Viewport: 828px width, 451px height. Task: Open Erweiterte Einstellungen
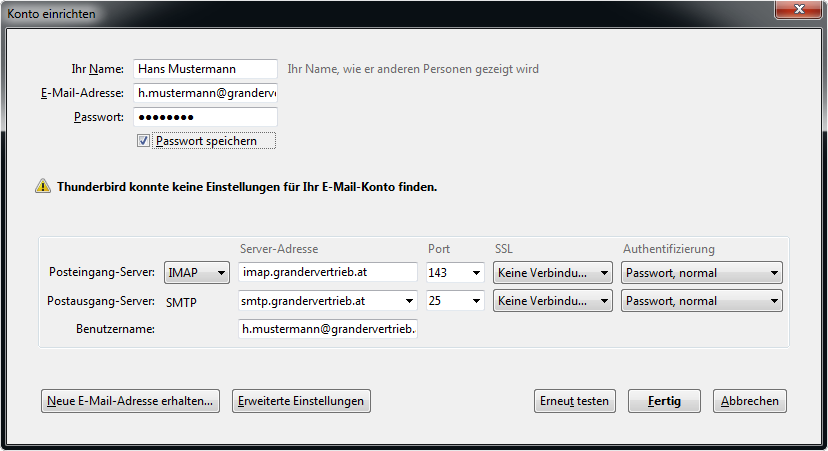[301, 401]
